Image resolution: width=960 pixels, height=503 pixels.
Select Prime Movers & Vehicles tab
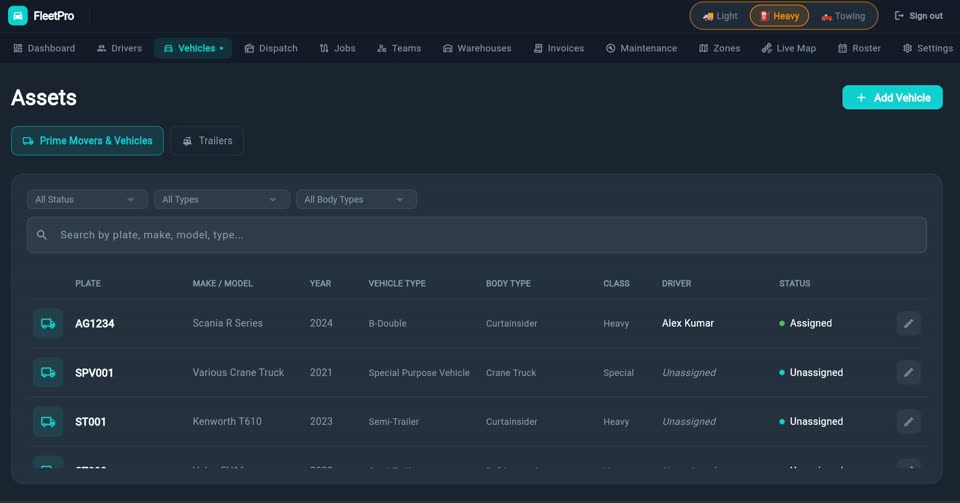[x=88, y=141]
